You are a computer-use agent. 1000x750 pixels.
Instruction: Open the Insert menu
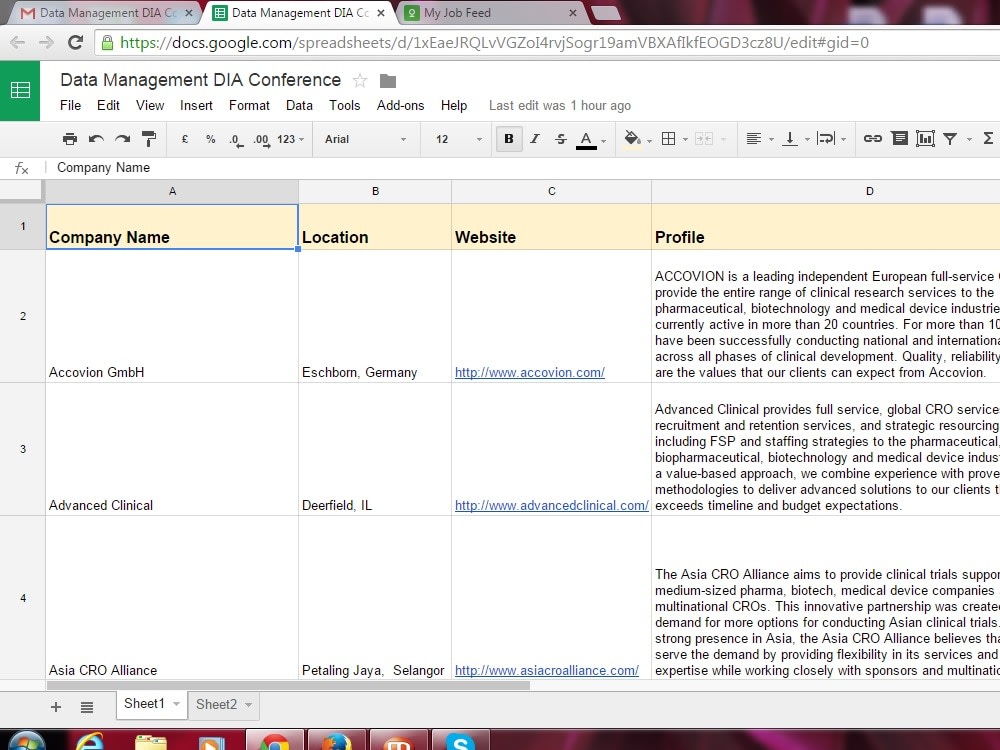click(196, 105)
